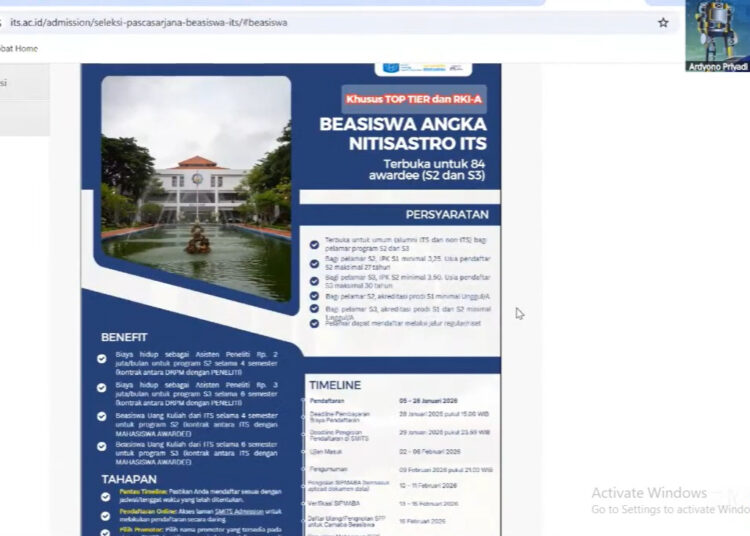Click checkmark beside 6 semester Uang Kuliah benefit

(101, 446)
